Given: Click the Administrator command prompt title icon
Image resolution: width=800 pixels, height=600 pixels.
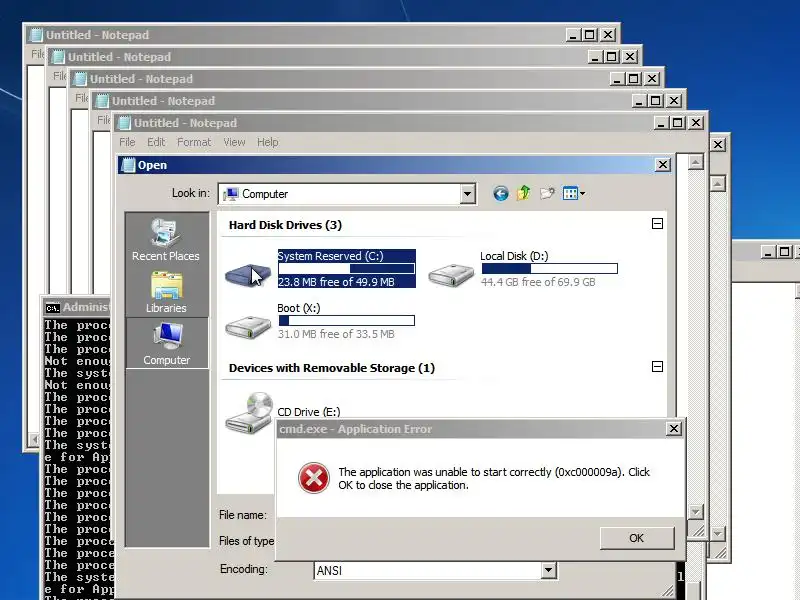Looking at the screenshot, I should click(x=52, y=308).
